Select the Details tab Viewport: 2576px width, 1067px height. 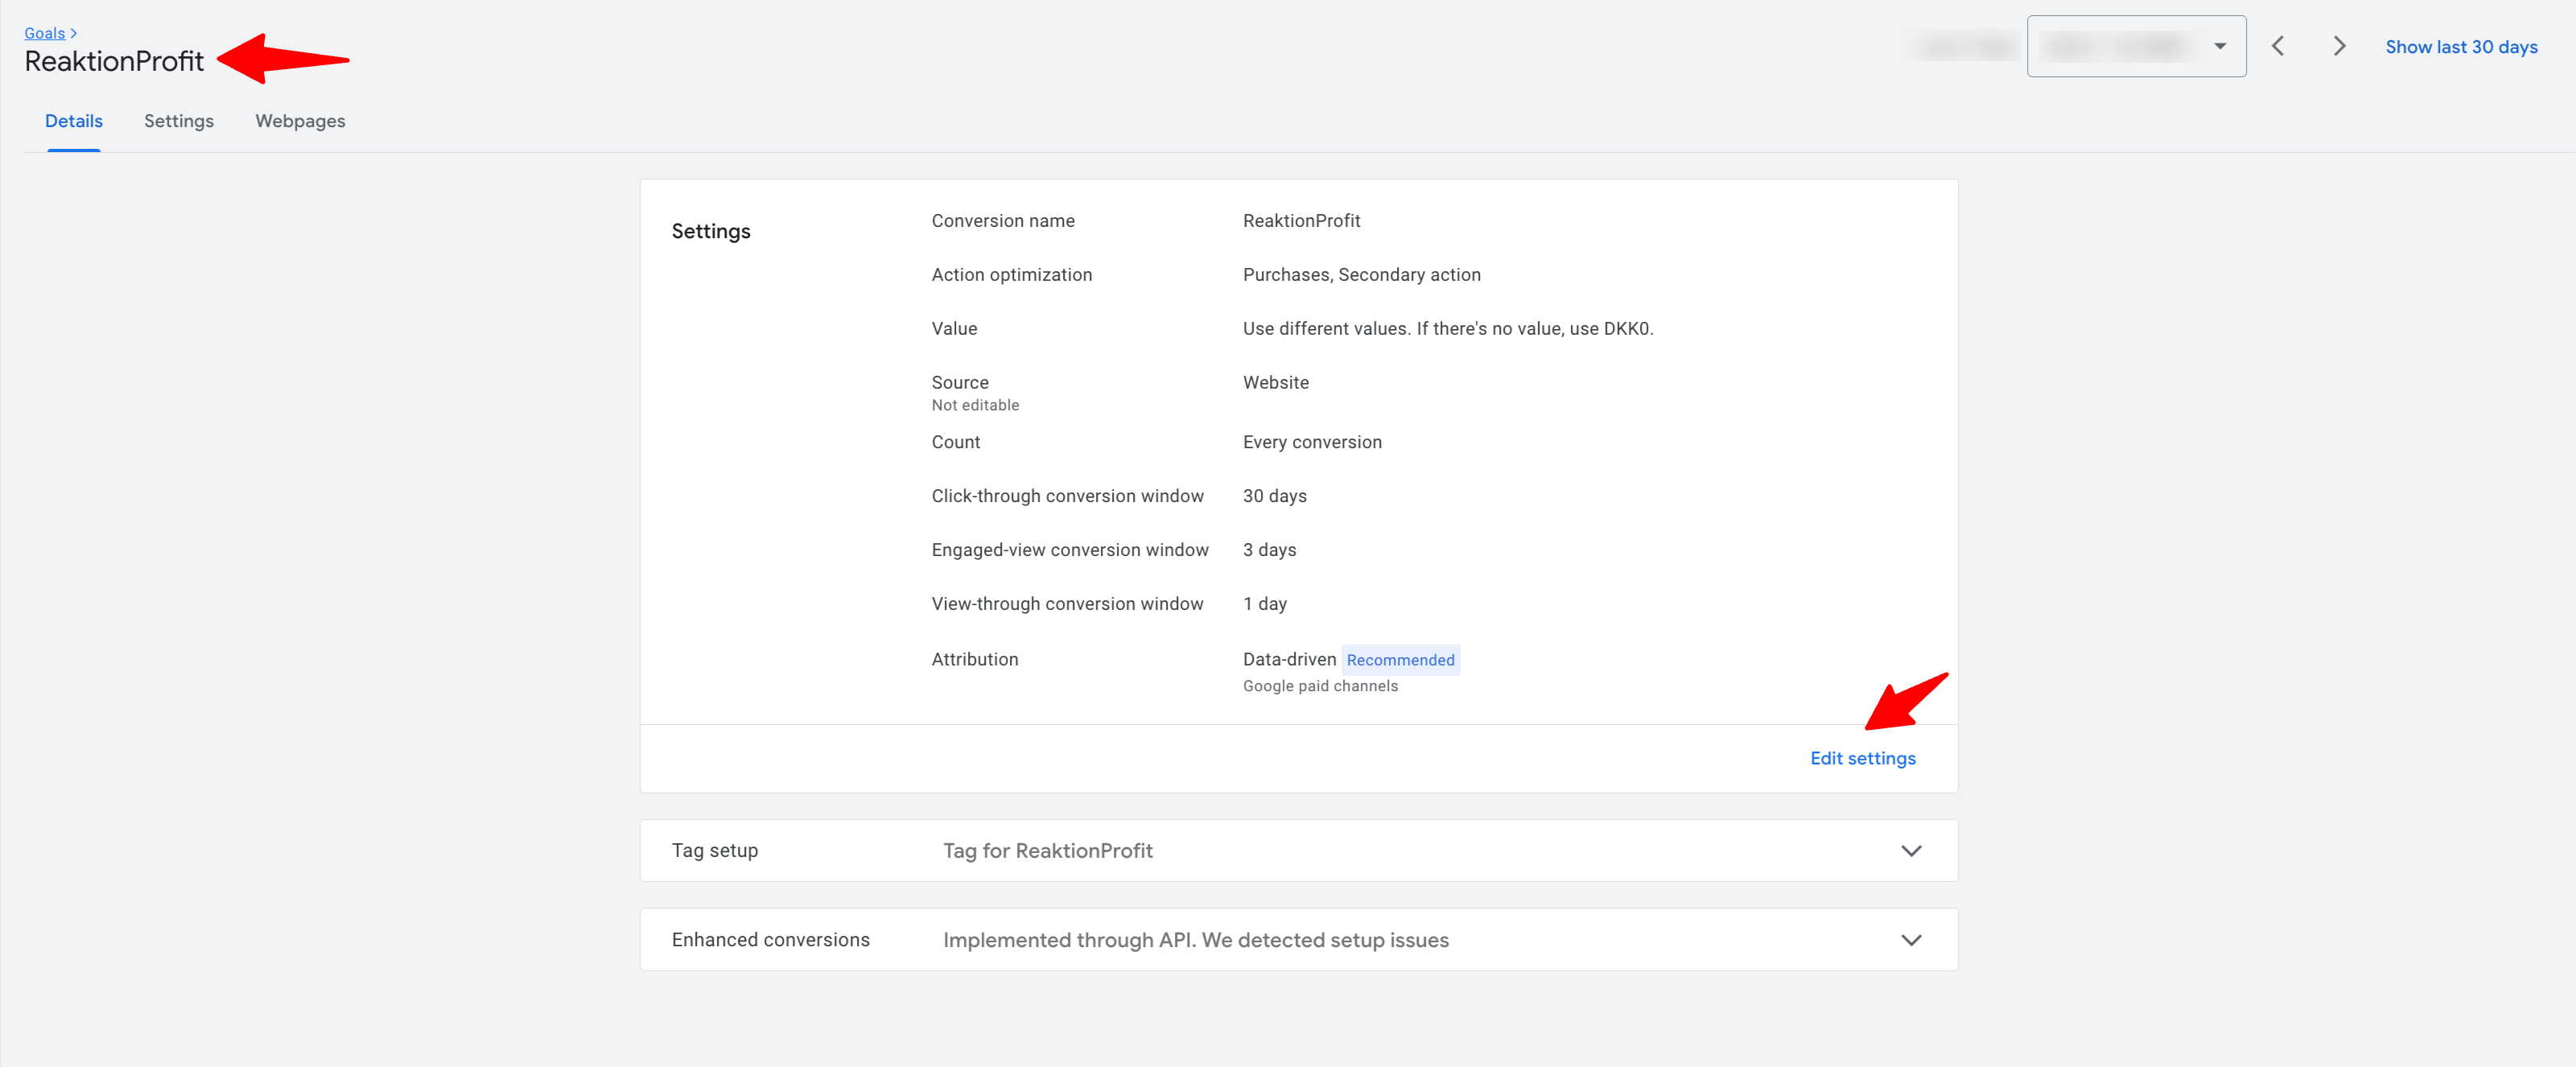[73, 121]
